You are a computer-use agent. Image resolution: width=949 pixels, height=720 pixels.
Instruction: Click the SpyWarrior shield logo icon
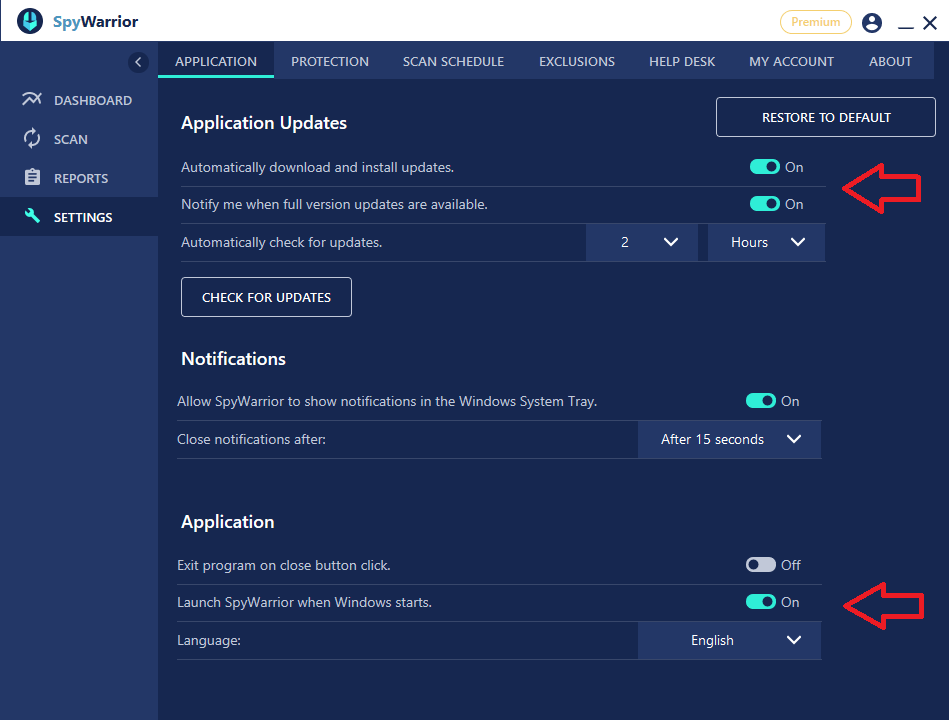[x=30, y=22]
